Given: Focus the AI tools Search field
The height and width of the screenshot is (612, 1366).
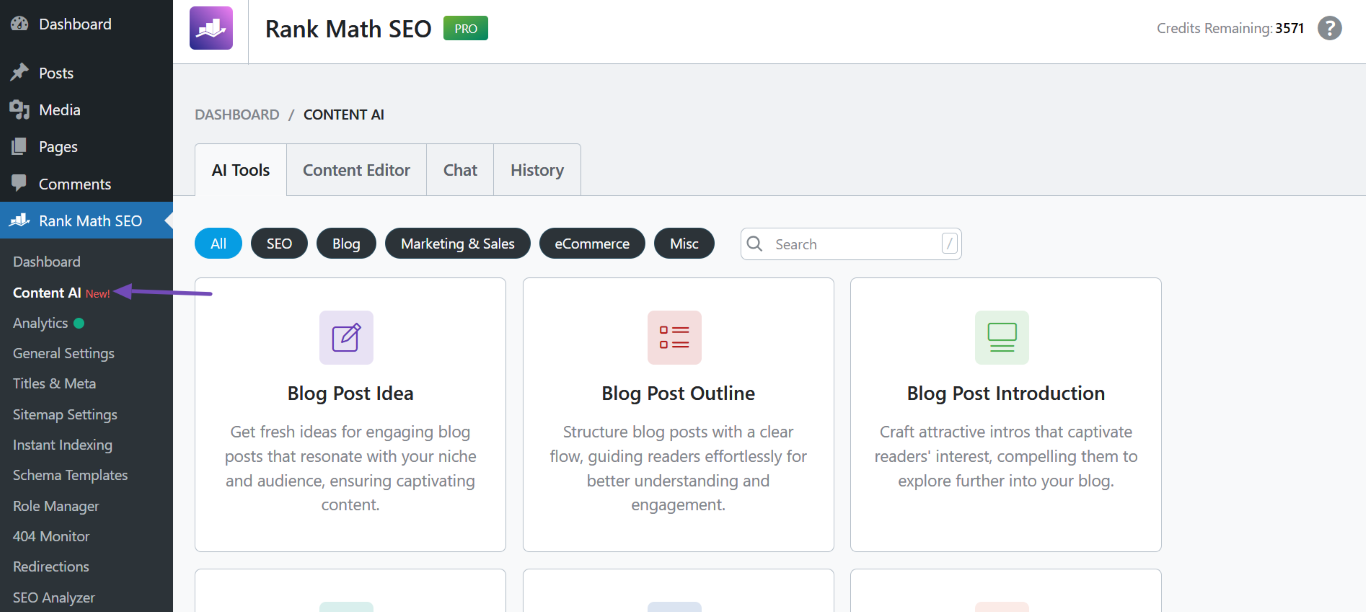Looking at the screenshot, I should tap(851, 244).
